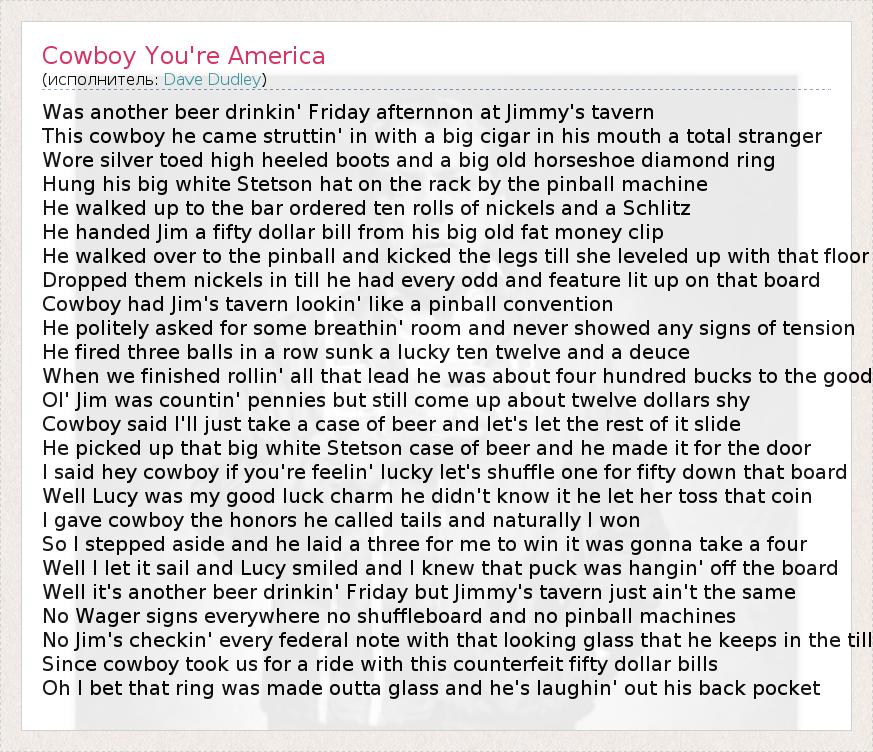Click the No Wager signs everywhere line
This screenshot has width=873, height=752.
(x=389, y=616)
